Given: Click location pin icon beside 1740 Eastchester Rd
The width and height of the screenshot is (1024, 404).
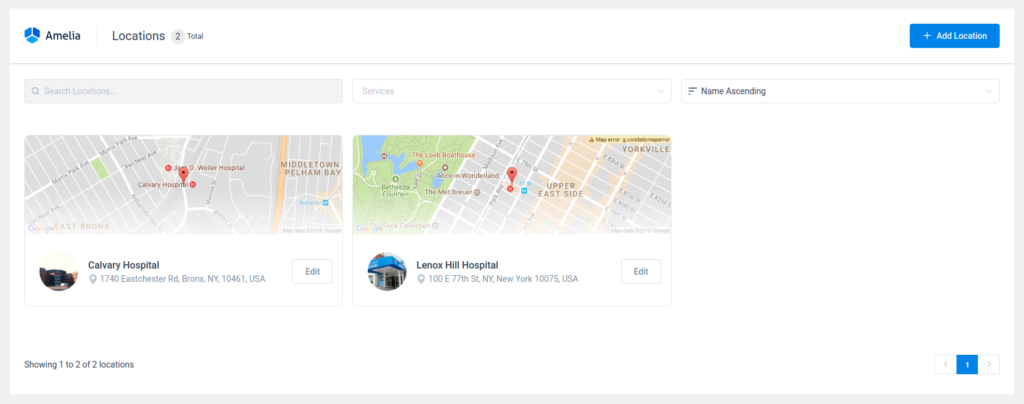Looking at the screenshot, I should tap(93, 279).
